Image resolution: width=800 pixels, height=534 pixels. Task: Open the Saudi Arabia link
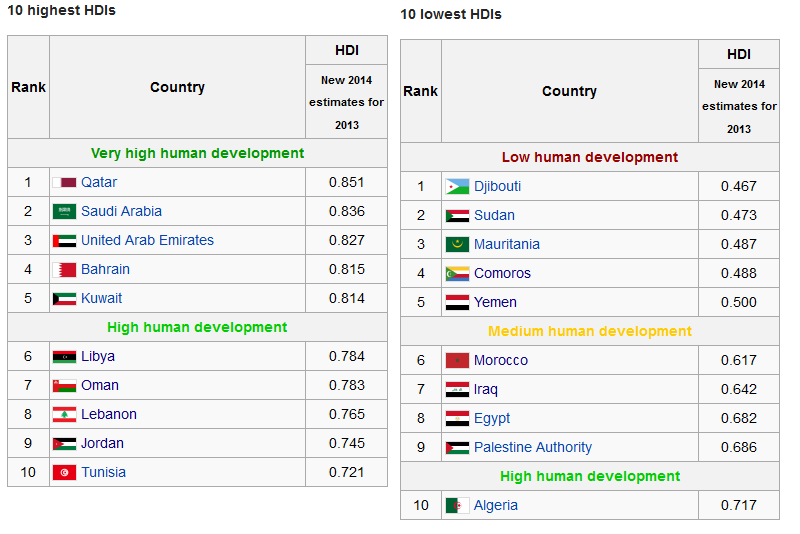coord(121,212)
